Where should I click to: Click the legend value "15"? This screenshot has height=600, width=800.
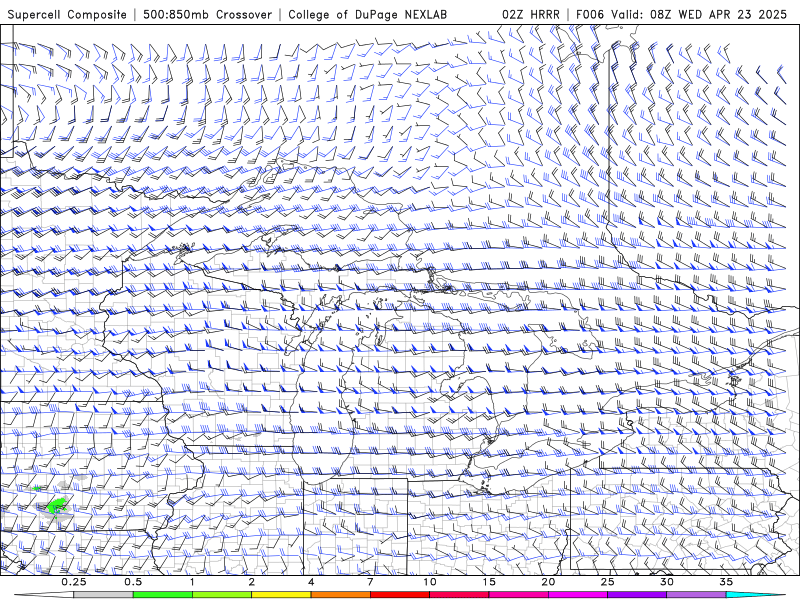click(x=489, y=582)
